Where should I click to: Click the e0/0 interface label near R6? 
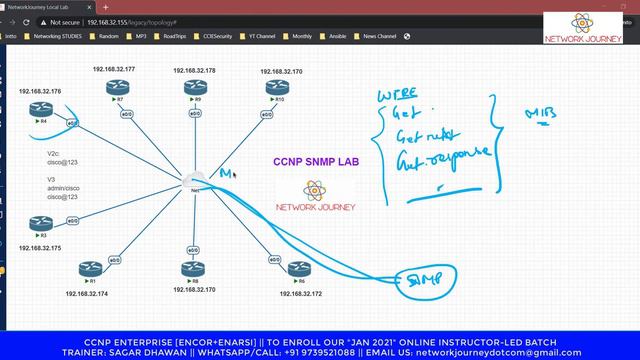point(275,260)
